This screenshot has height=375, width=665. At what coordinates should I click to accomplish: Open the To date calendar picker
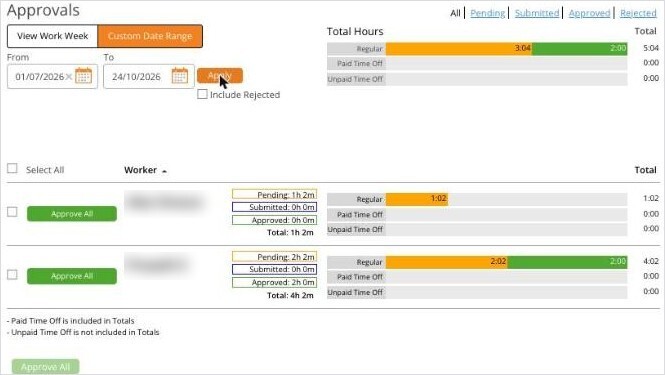(180, 76)
